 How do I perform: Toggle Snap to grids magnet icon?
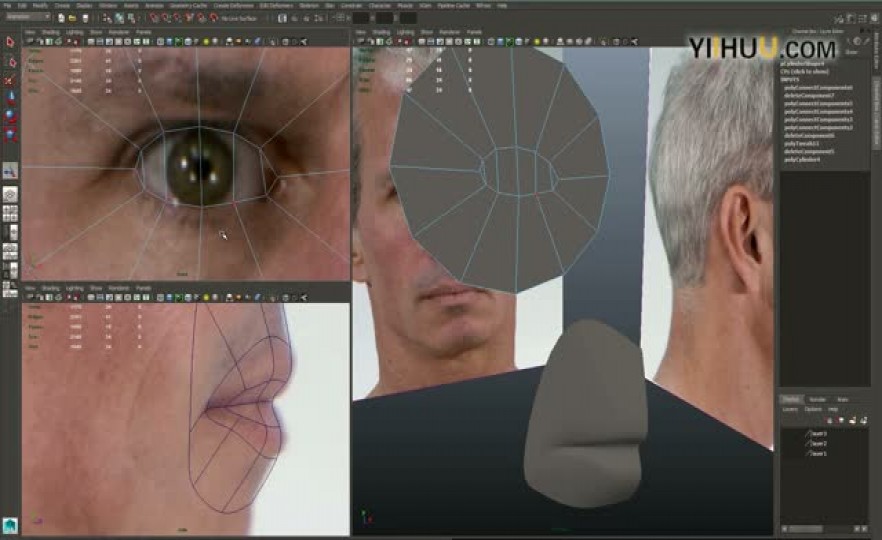point(154,18)
